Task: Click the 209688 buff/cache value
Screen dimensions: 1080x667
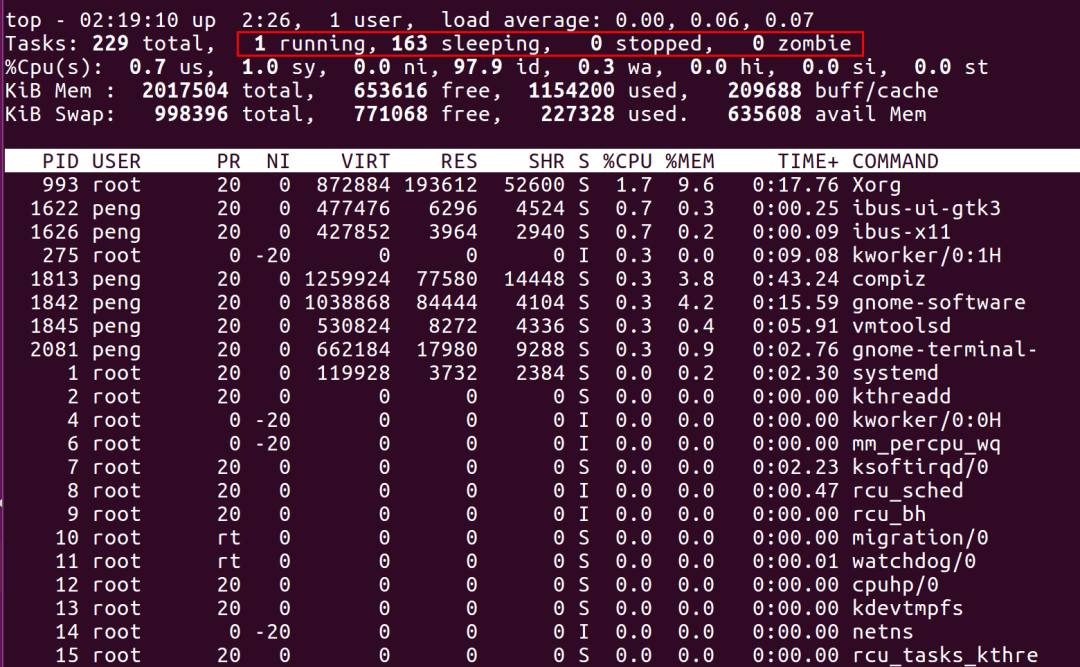Action: tap(764, 90)
